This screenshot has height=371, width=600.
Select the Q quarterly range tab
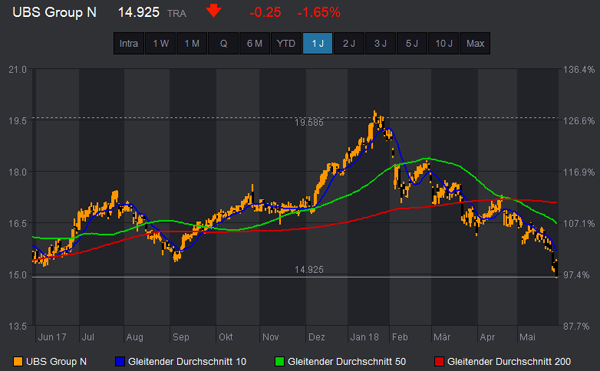tap(223, 44)
